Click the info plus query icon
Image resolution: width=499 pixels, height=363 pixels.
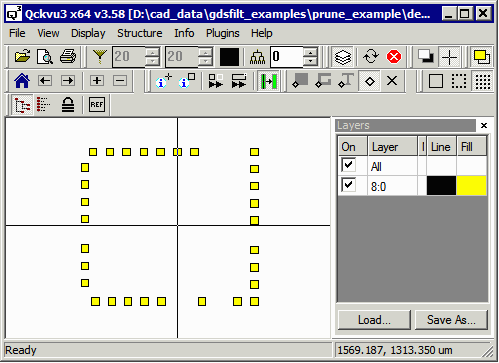pos(163,81)
